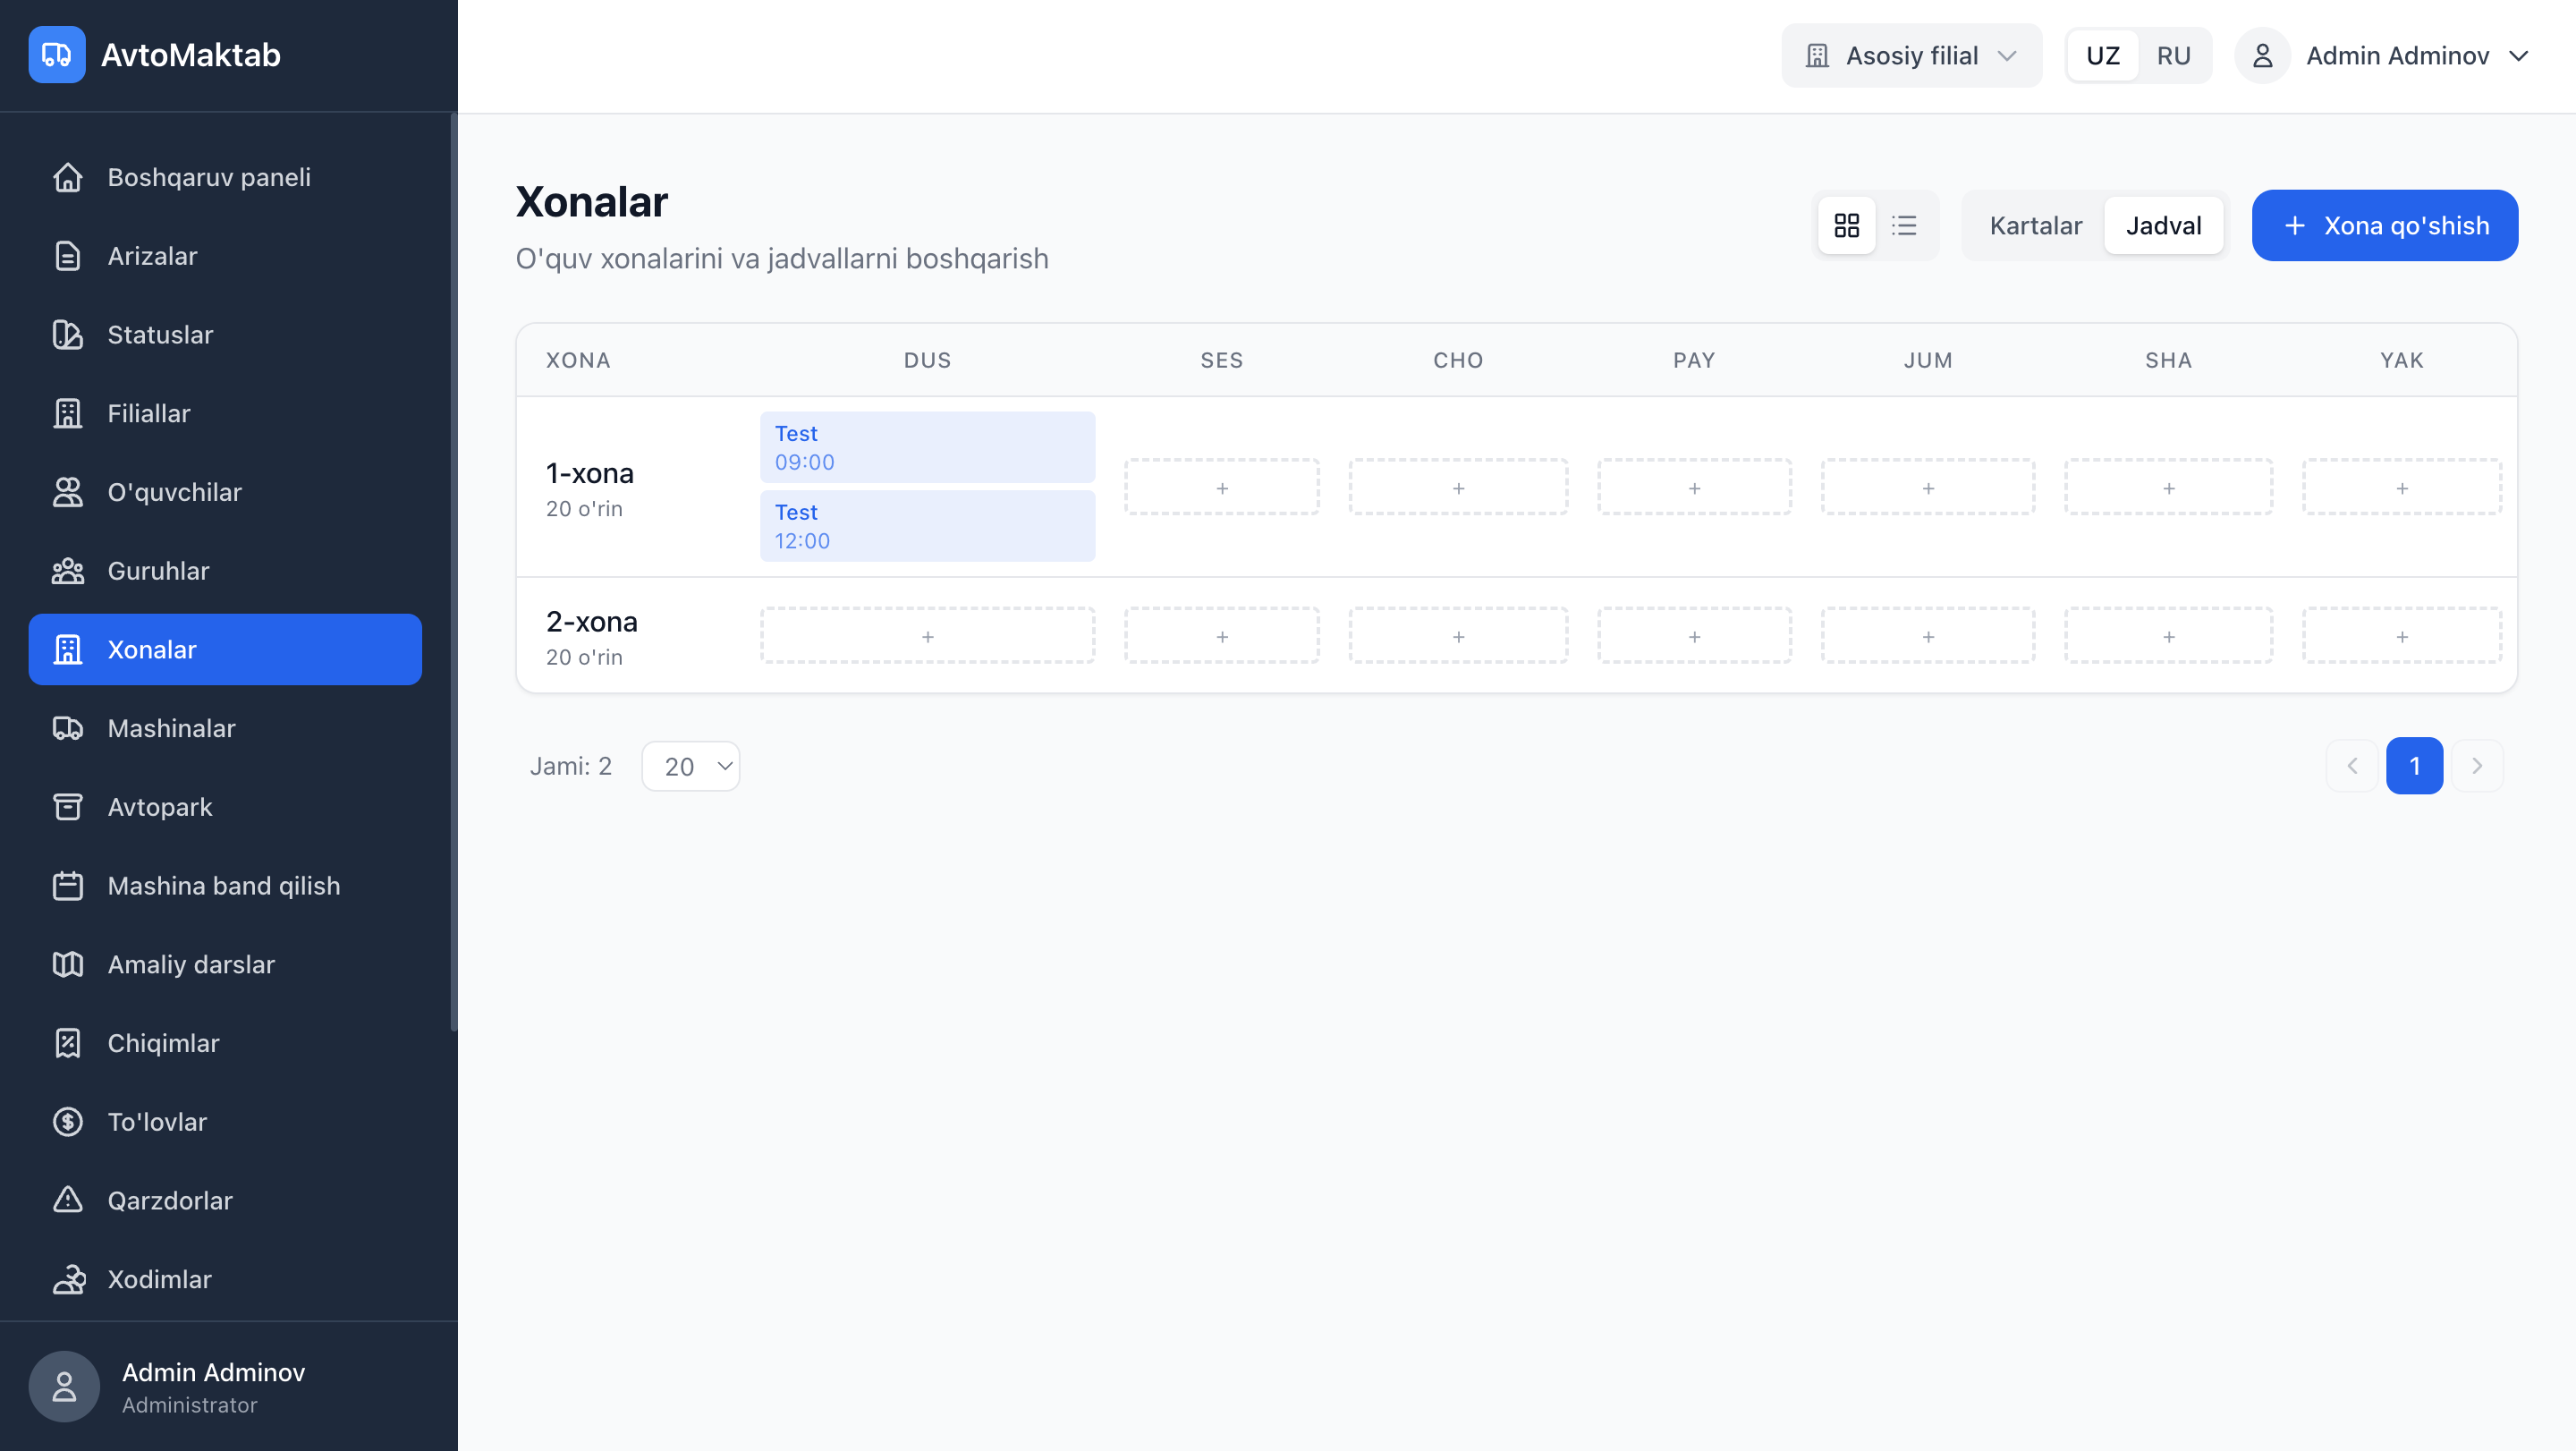Click the Xona qo'shish button

click(2384, 225)
